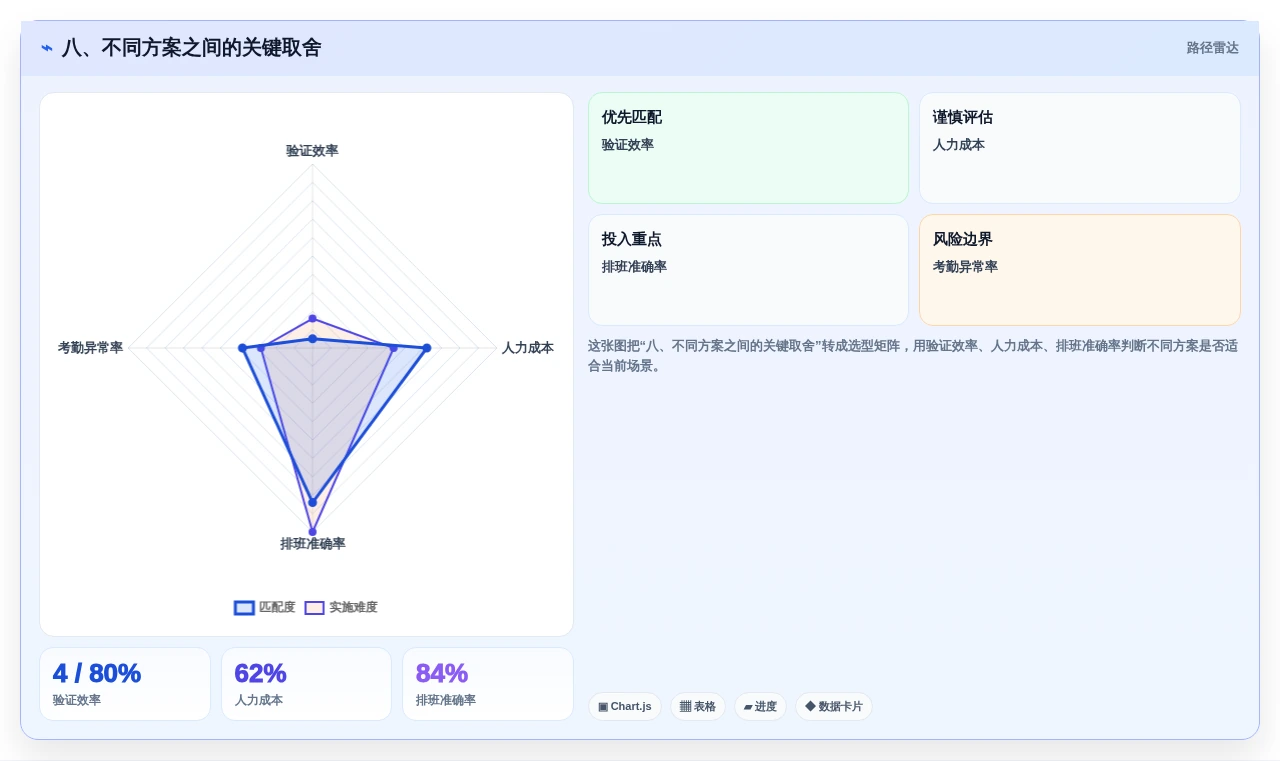This screenshot has width=1280, height=761.
Task: Click the 数据卡片 tag
Action: tap(834, 706)
